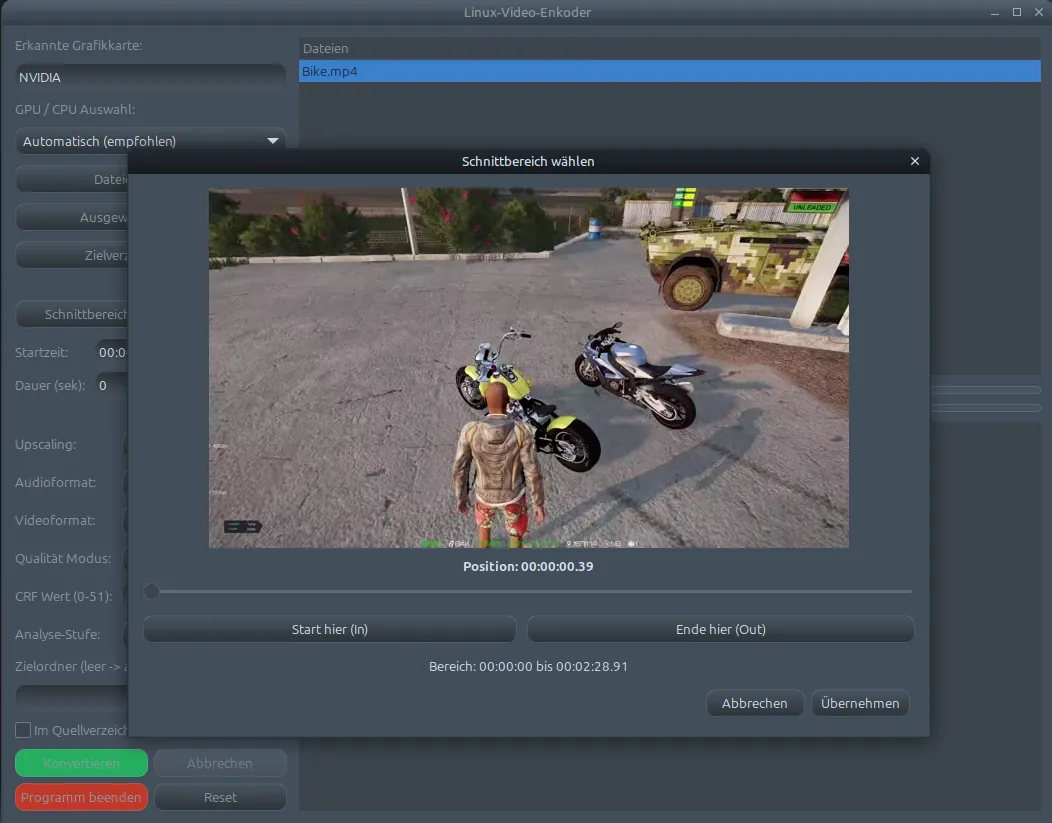Click the partially hidden Zielverz button
The height and width of the screenshot is (823, 1052).
point(72,255)
